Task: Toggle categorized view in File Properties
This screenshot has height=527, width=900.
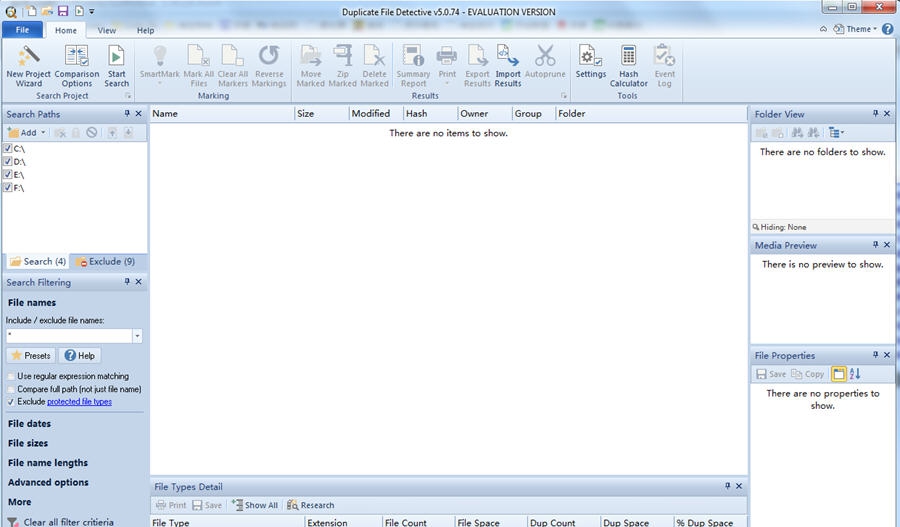Action: tap(839, 374)
